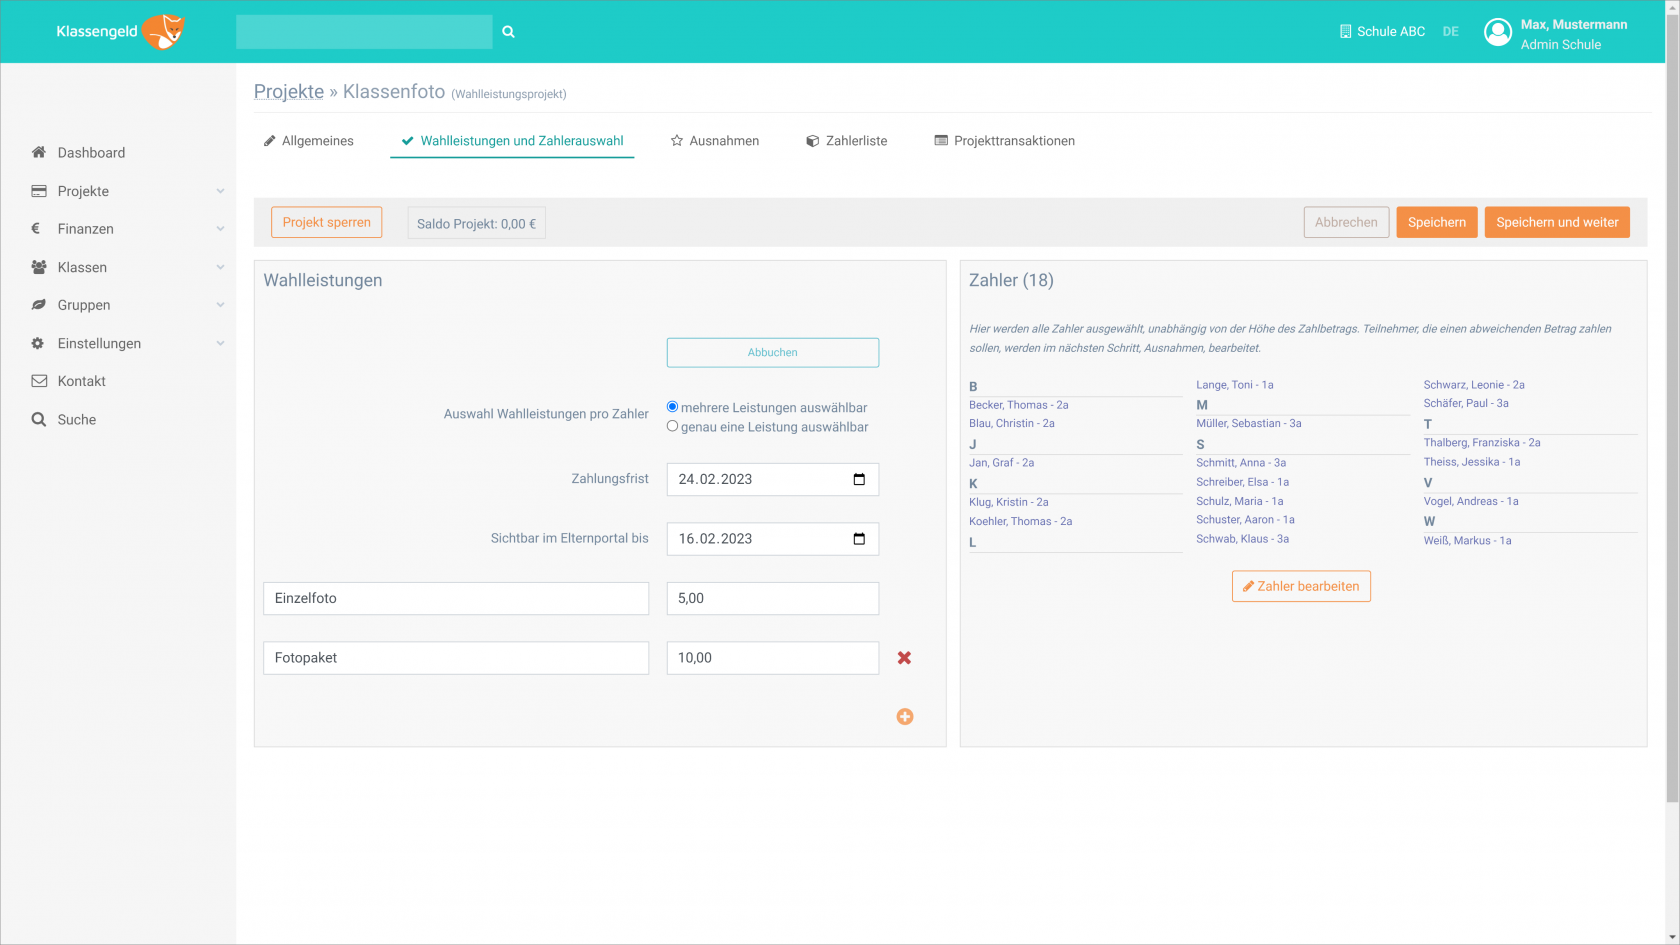Image resolution: width=1680 pixels, height=945 pixels.
Task: Expand the Gruppen sidebar menu chevron
Action: coord(220,305)
